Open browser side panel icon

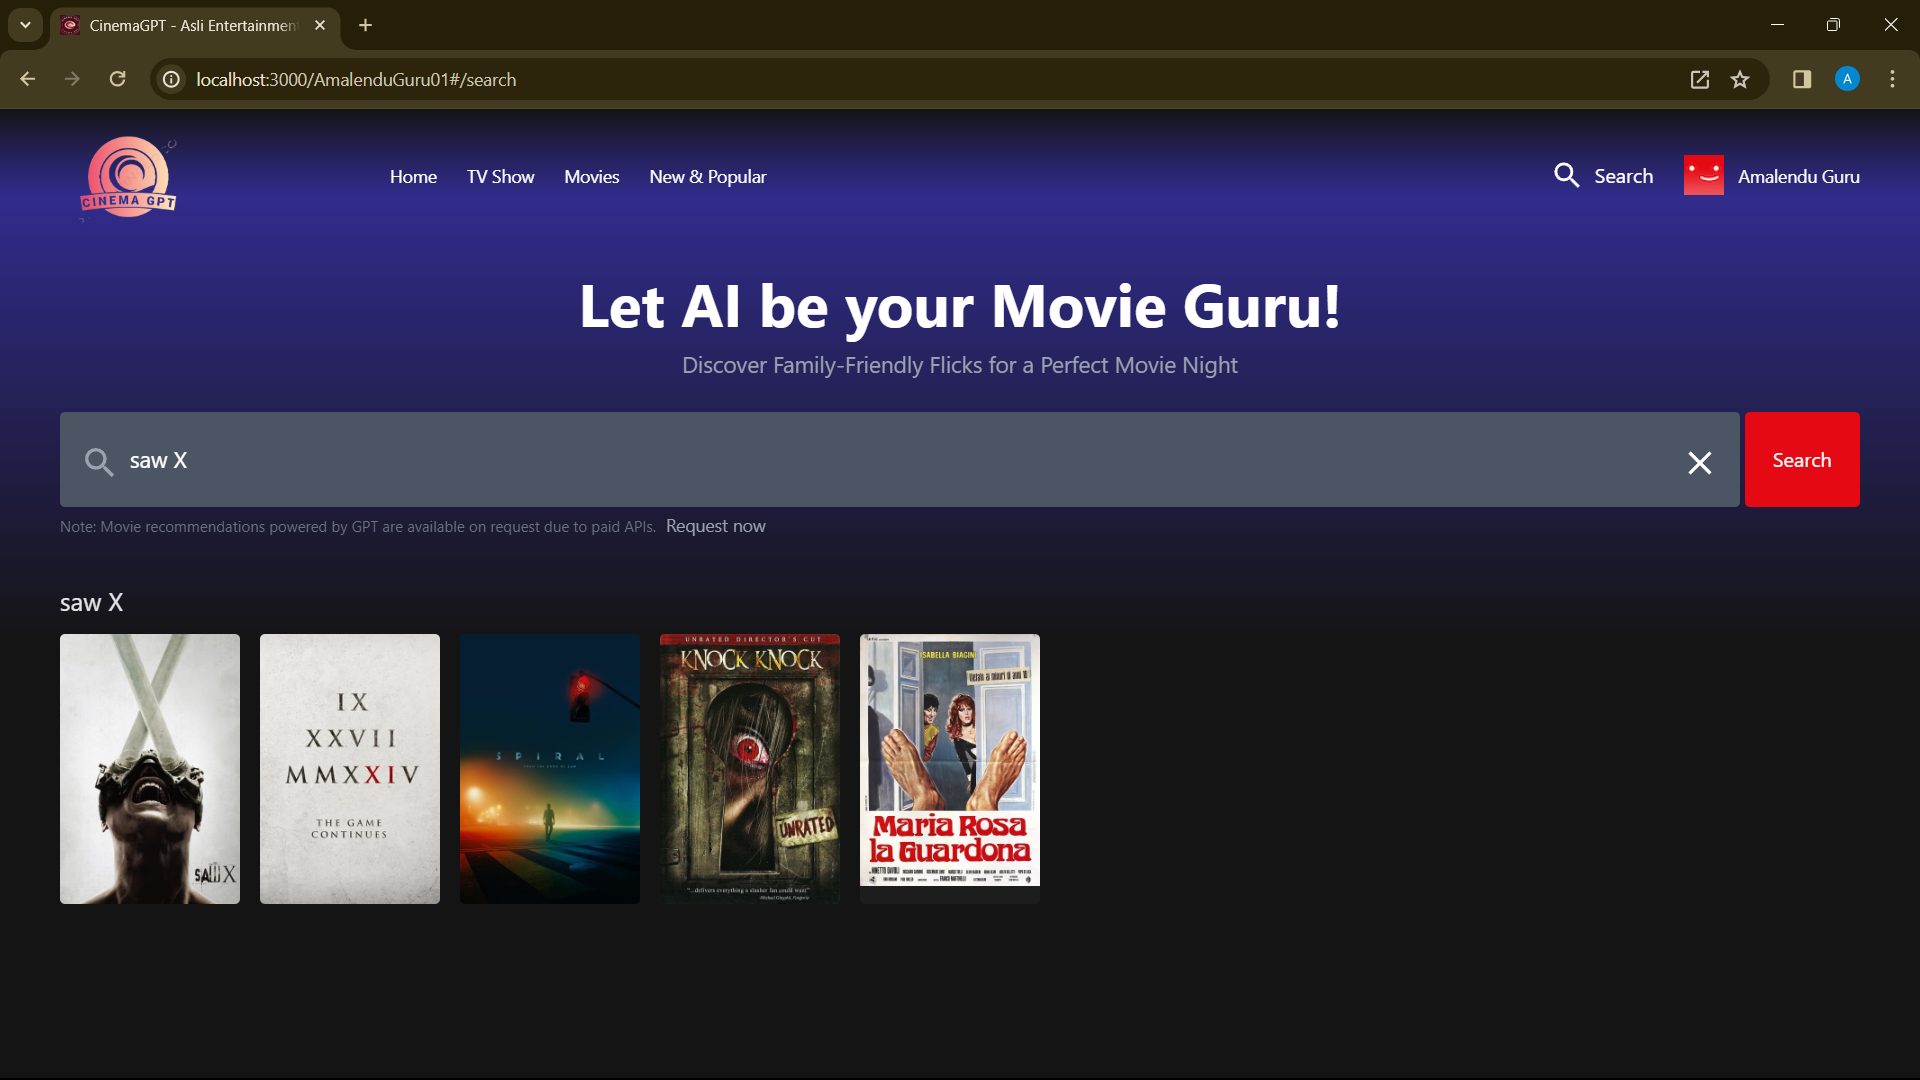pos(1802,80)
